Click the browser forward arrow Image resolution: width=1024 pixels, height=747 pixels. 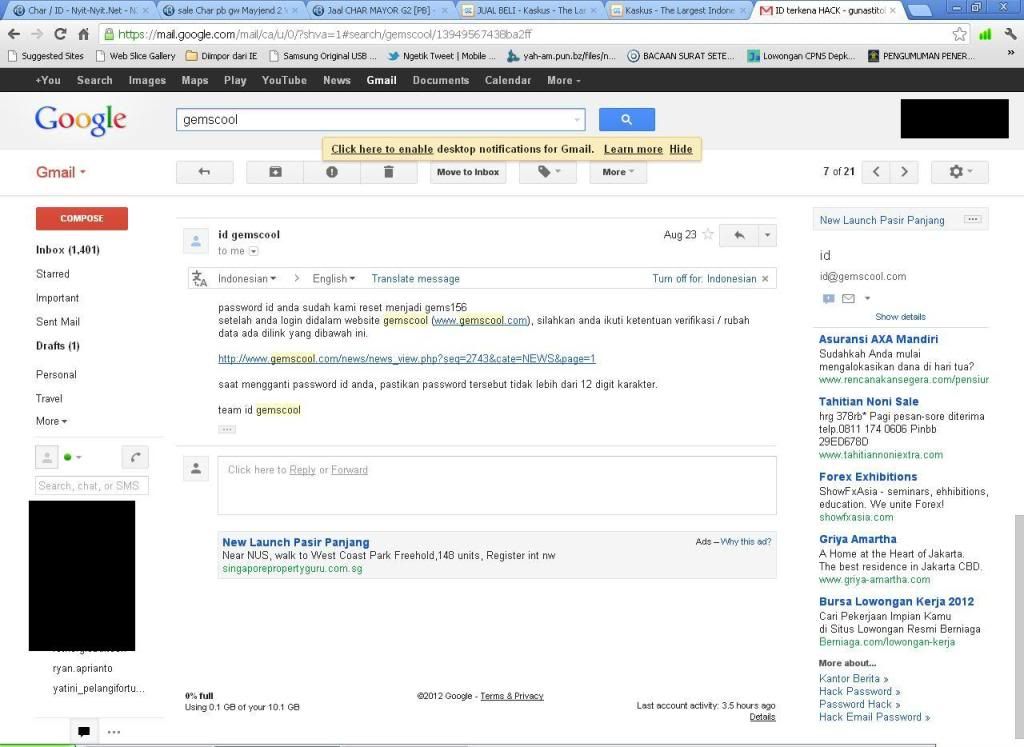click(37, 34)
